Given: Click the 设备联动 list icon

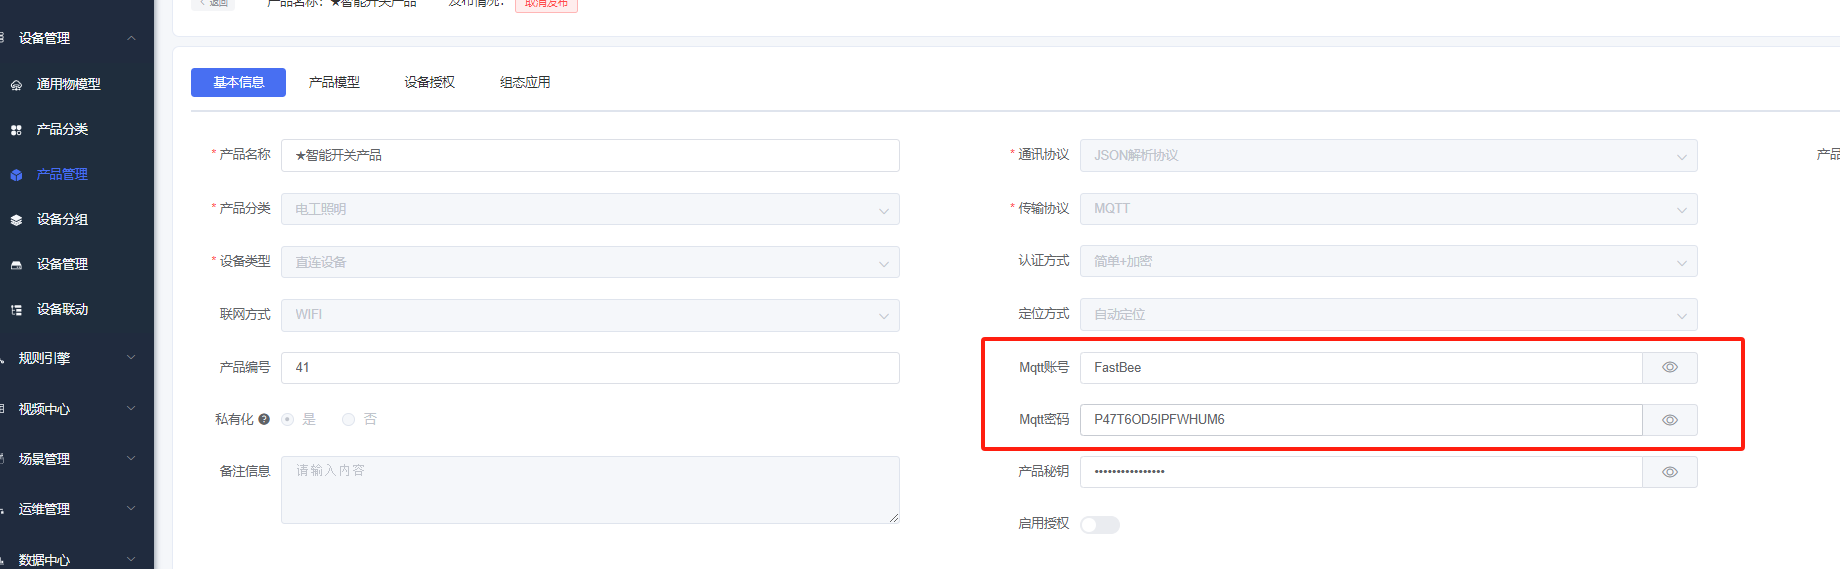Looking at the screenshot, I should tap(16, 310).
